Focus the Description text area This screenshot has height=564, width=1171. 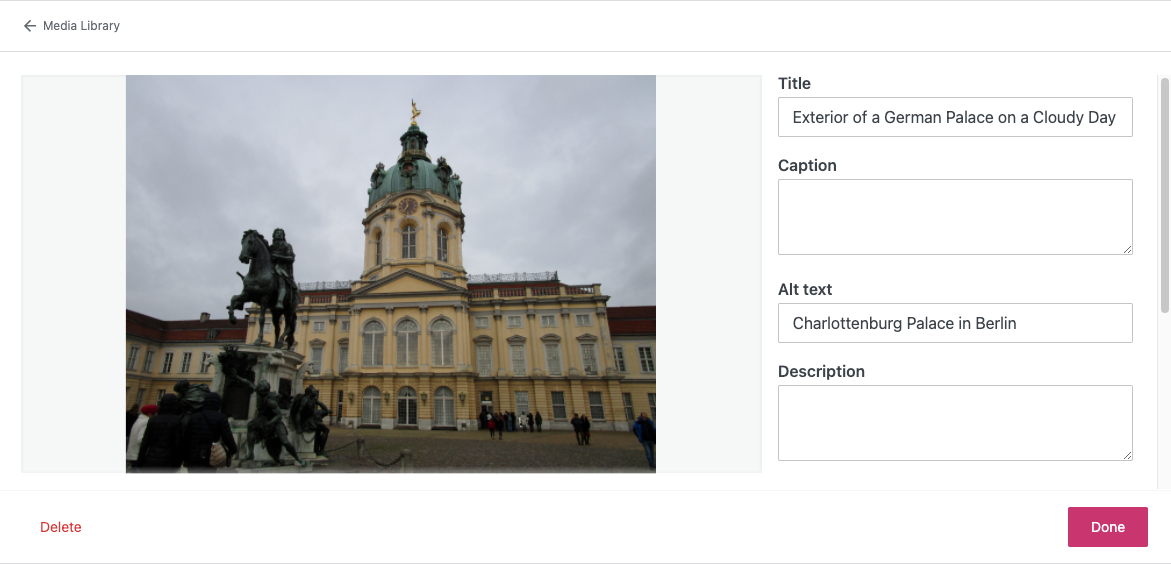pos(955,423)
